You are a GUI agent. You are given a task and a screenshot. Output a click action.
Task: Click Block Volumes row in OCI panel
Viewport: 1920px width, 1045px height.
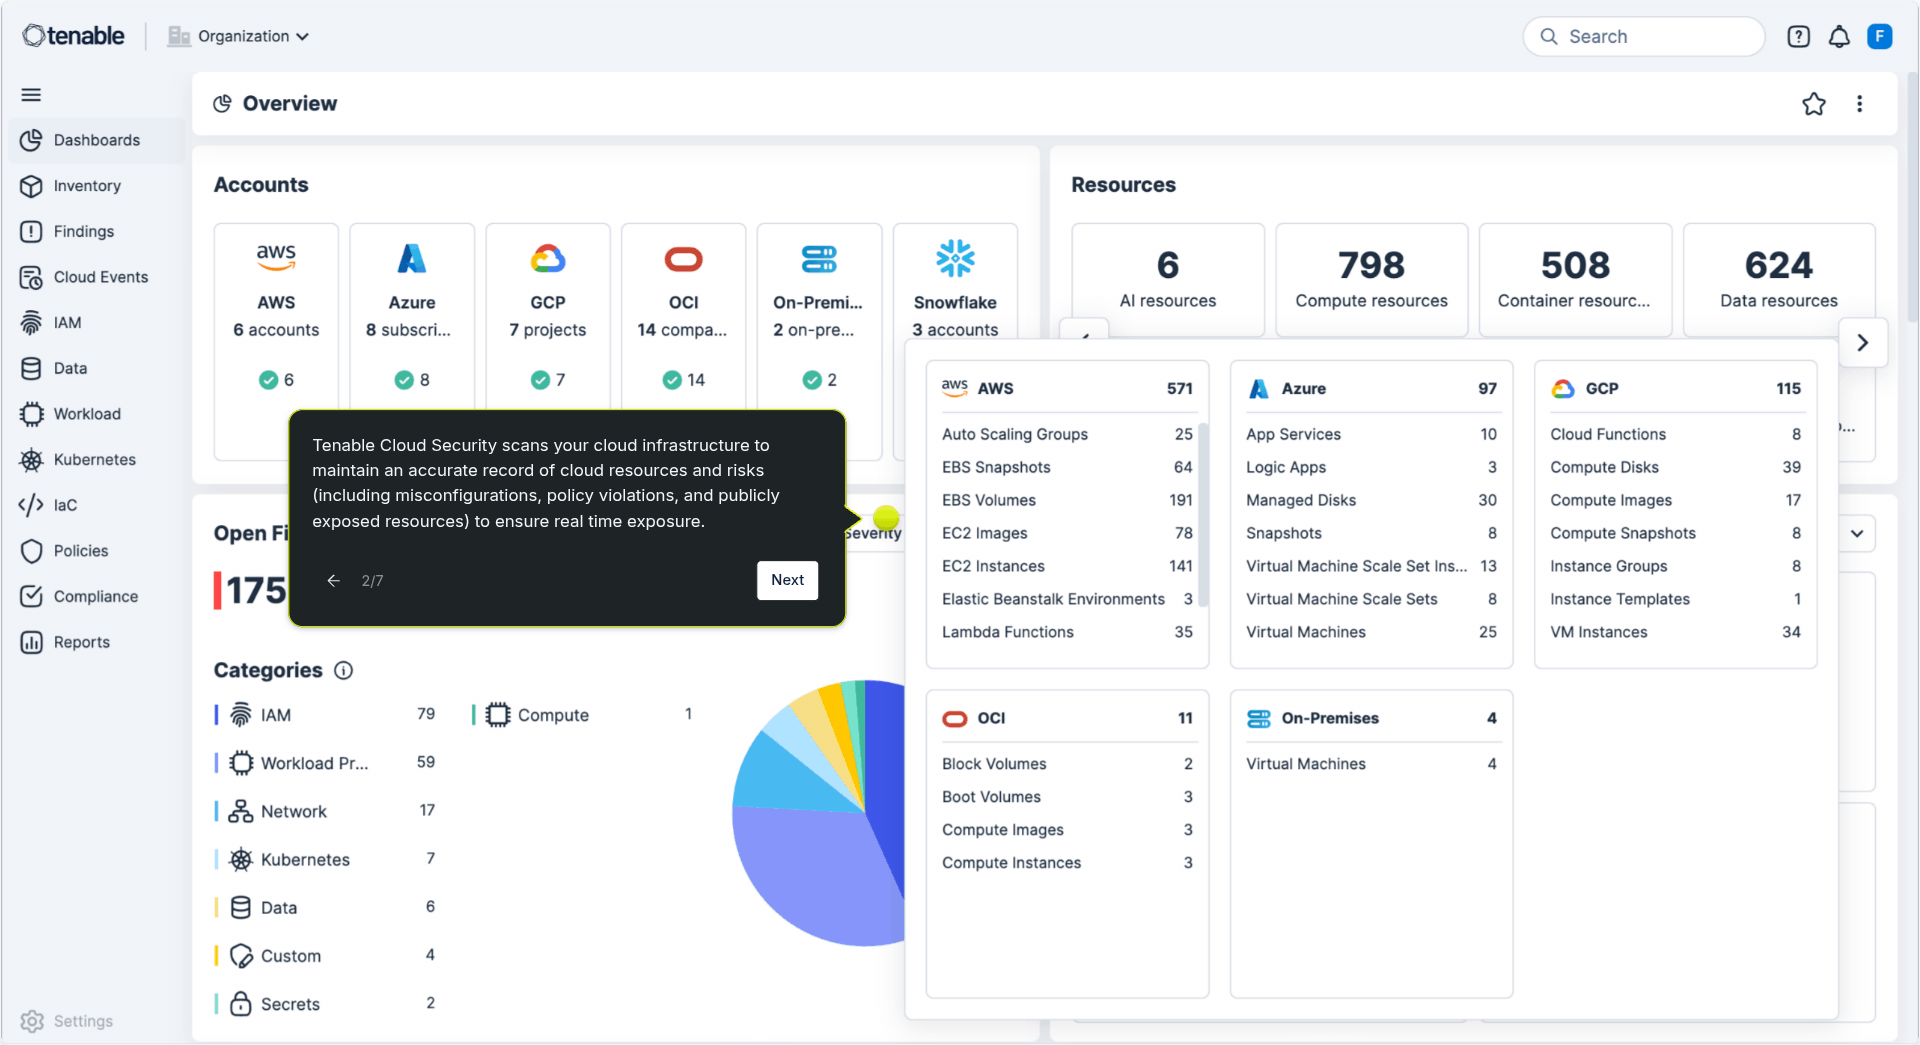pos(1067,764)
